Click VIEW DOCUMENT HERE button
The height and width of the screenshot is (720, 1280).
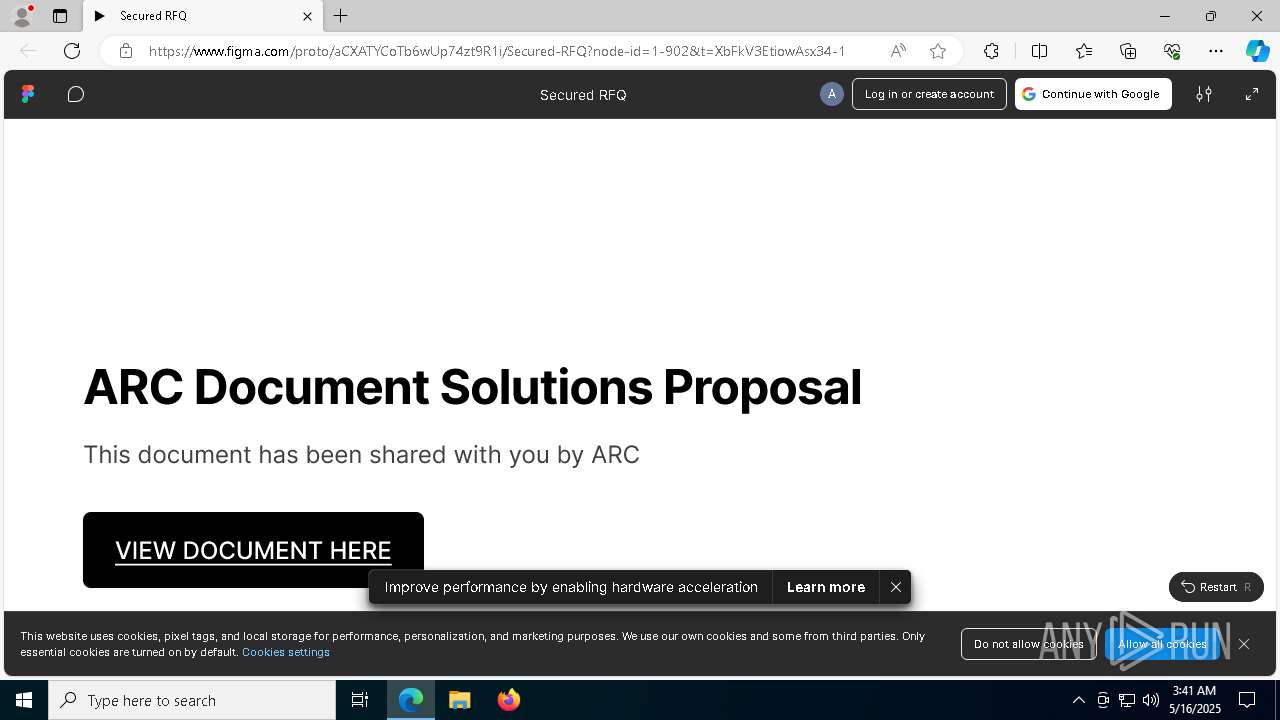[253, 550]
